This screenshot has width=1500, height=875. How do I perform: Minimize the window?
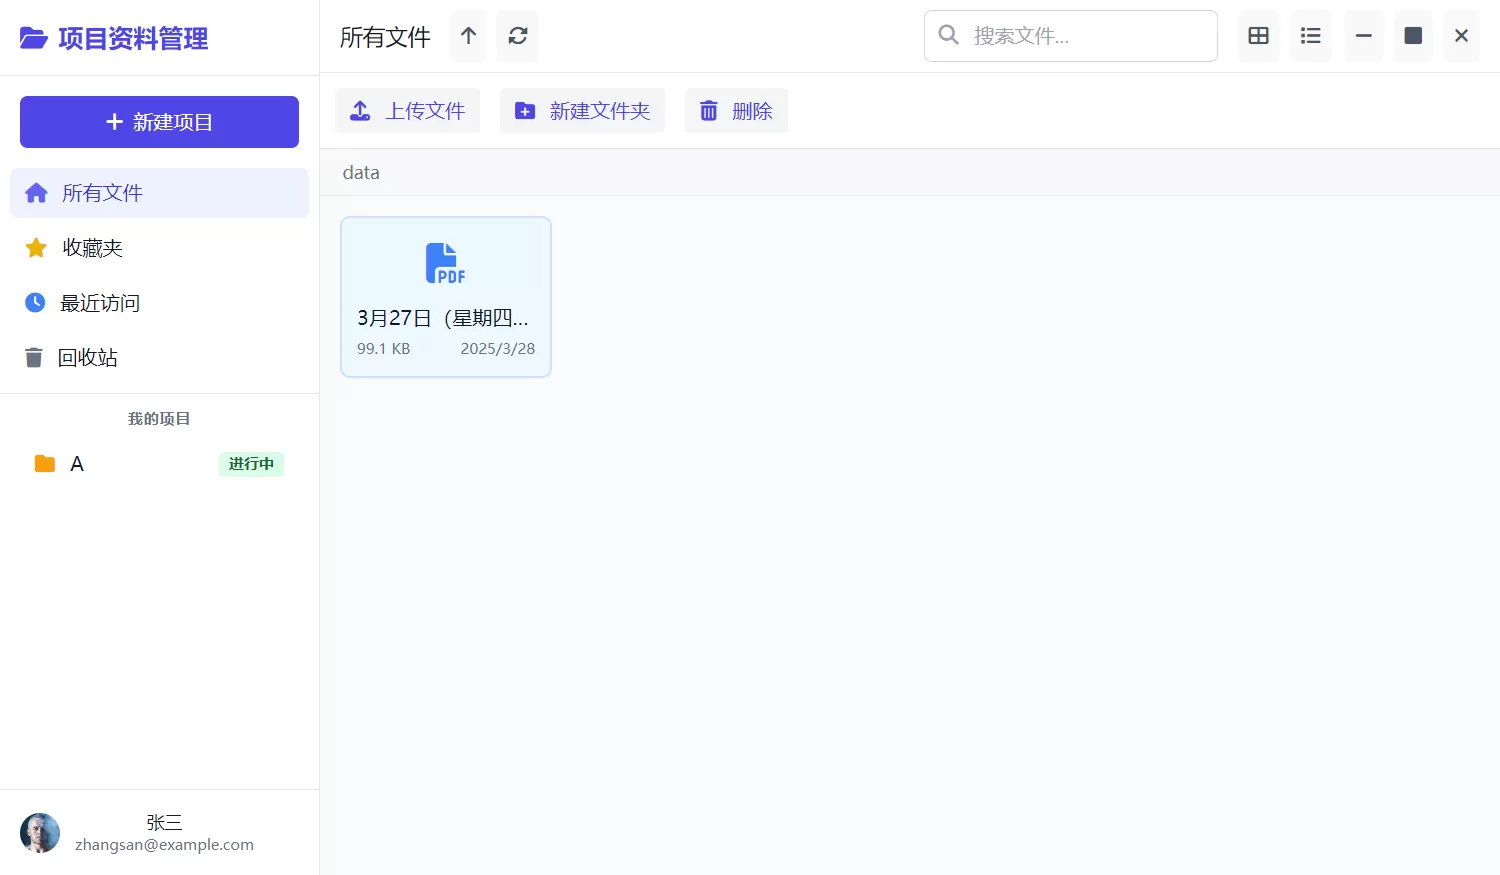pos(1364,36)
